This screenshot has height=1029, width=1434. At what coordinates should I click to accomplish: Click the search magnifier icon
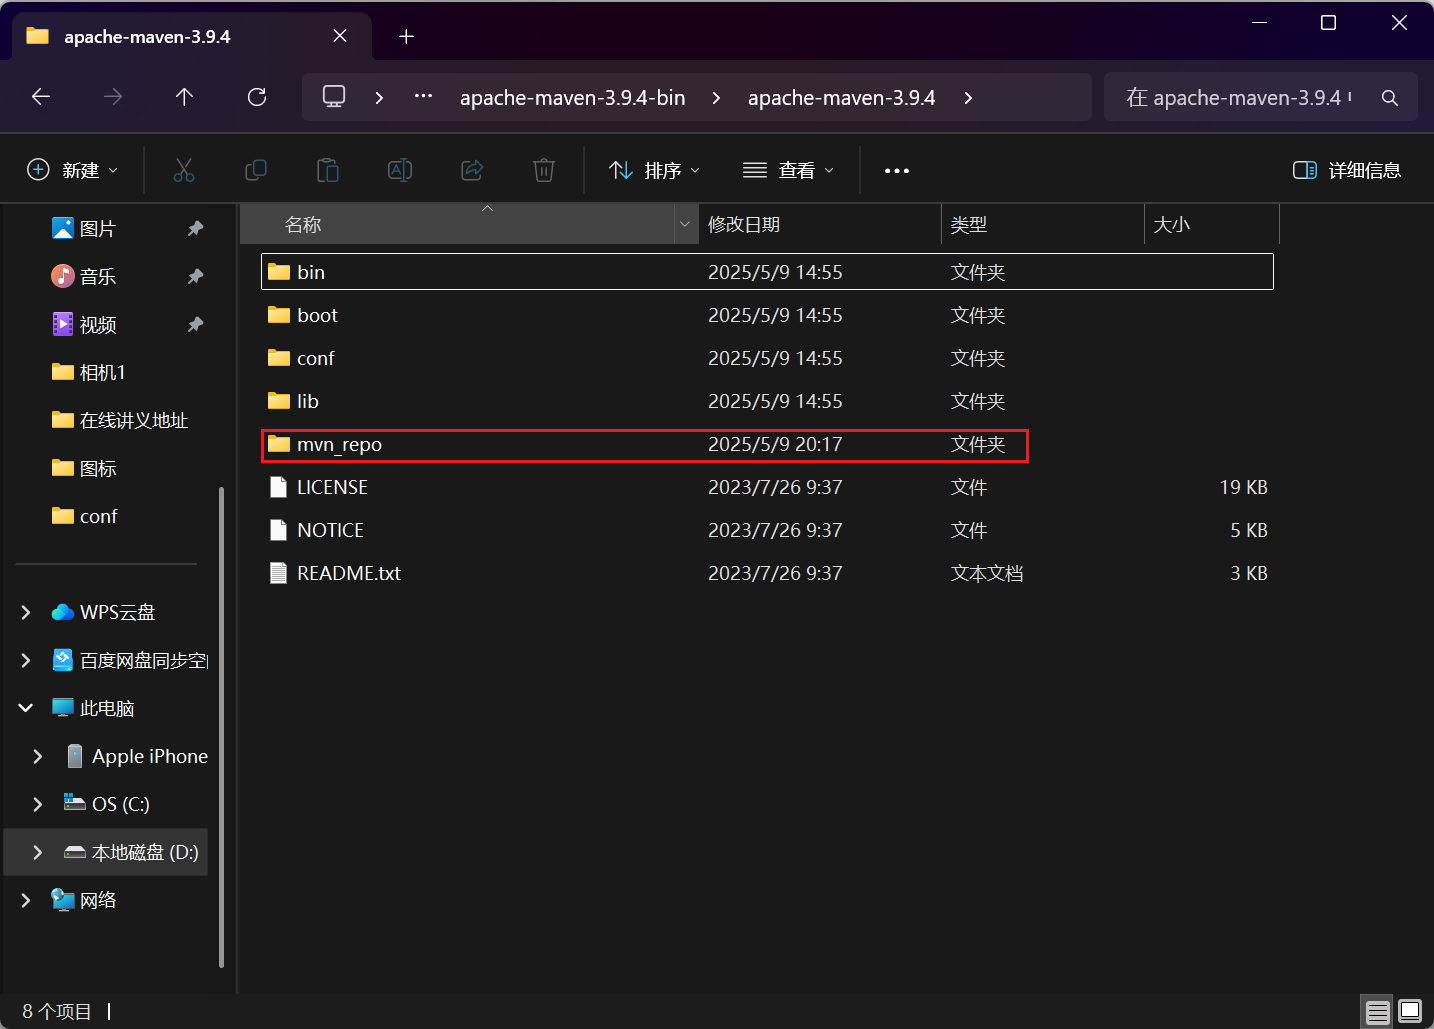tap(1389, 98)
